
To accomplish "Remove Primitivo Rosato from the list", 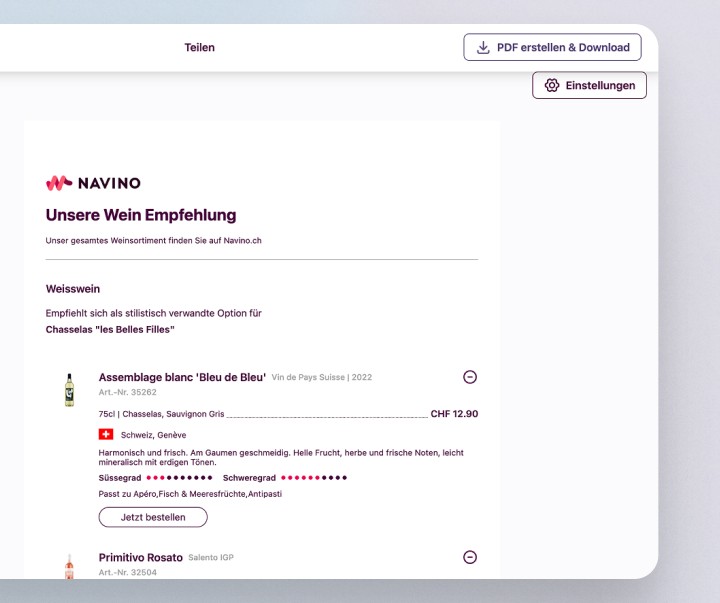I will click(470, 557).
